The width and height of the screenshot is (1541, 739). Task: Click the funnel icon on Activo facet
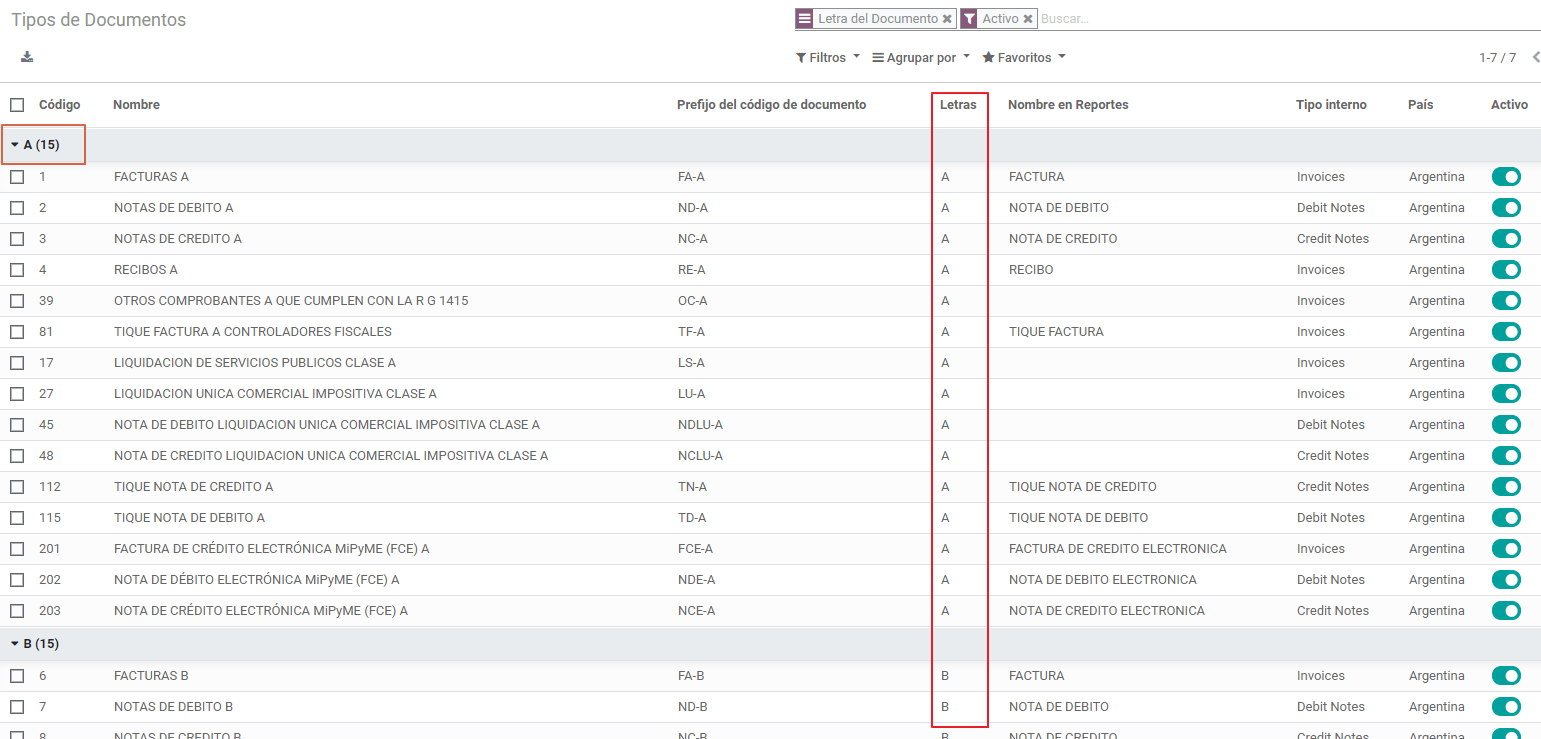pyautogui.click(x=969, y=19)
